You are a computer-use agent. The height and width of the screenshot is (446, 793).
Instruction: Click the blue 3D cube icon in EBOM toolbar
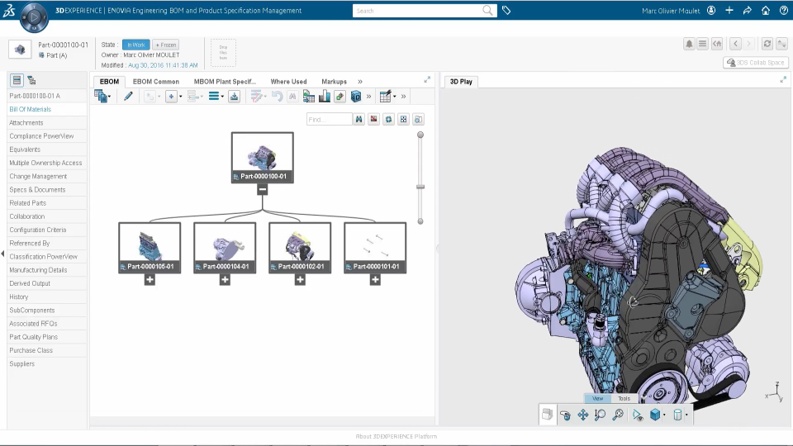point(356,96)
